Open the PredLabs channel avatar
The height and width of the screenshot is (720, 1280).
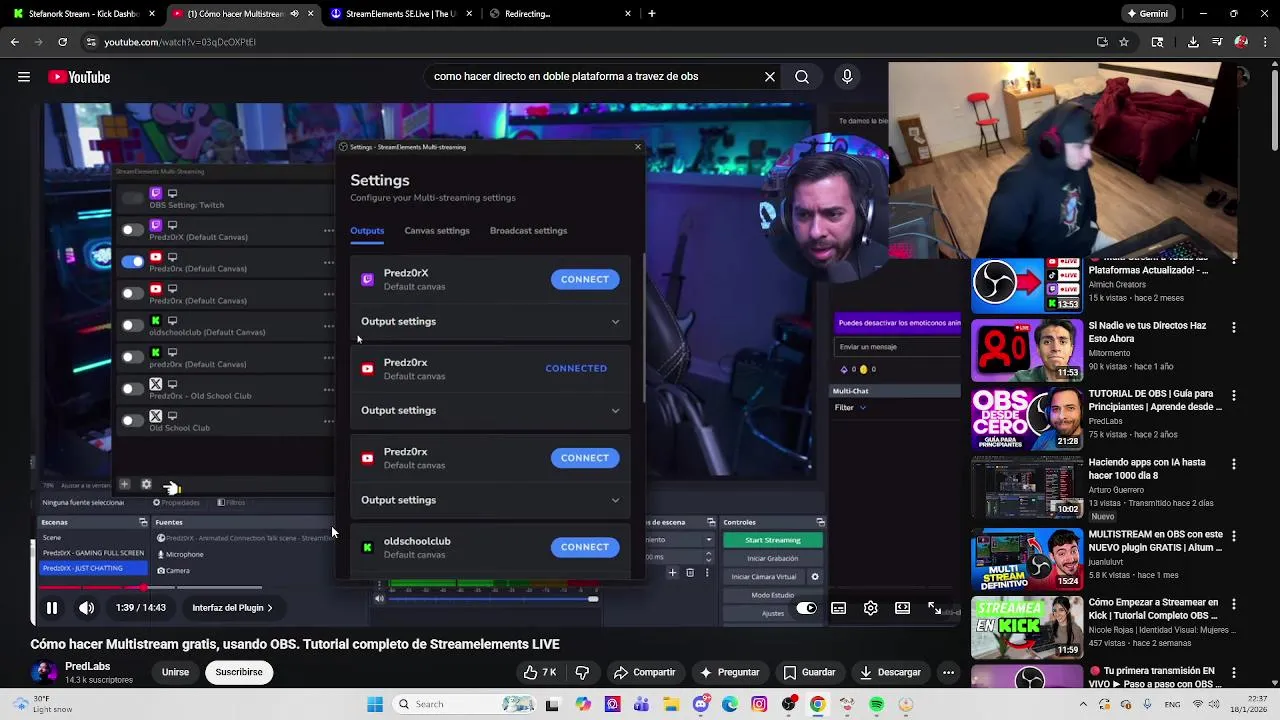(x=44, y=672)
